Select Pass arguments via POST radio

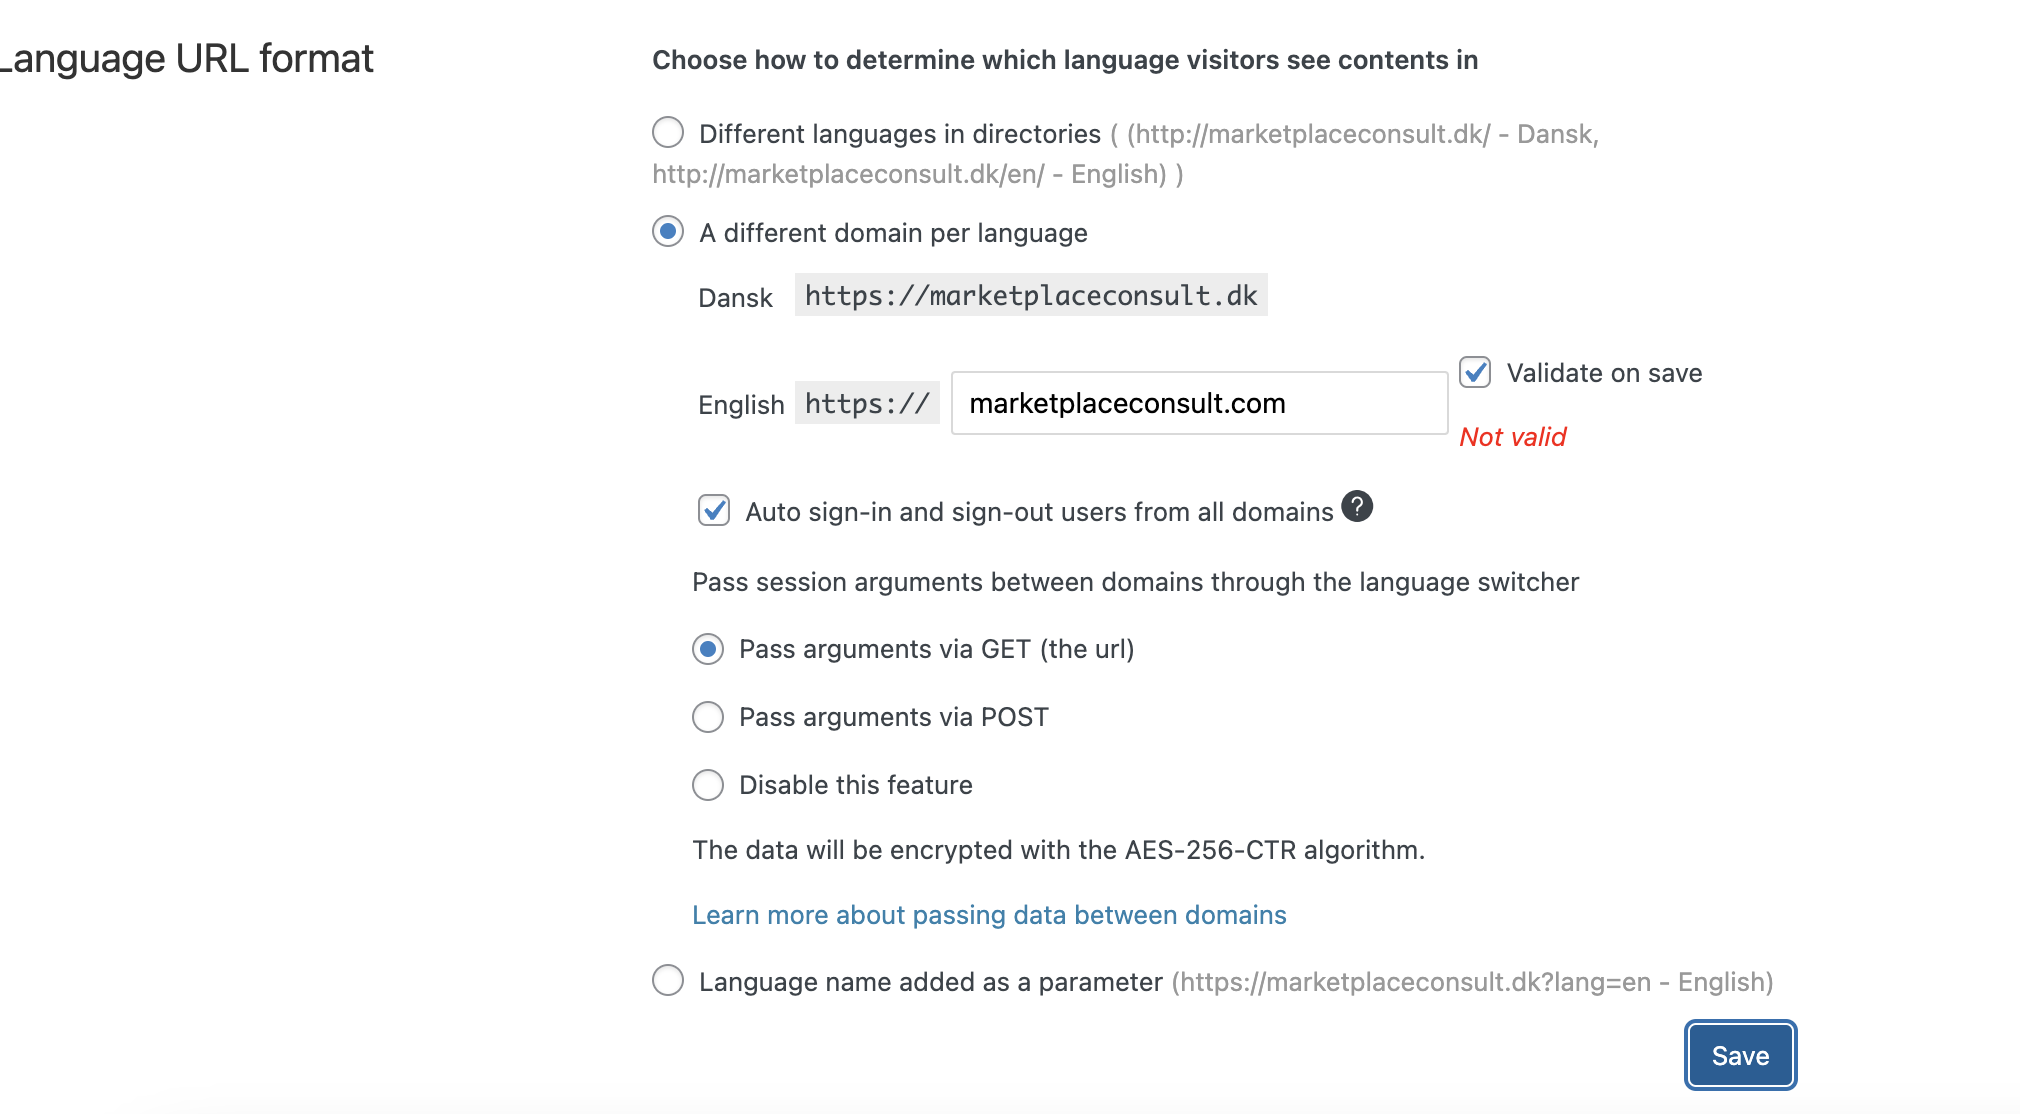click(x=708, y=717)
